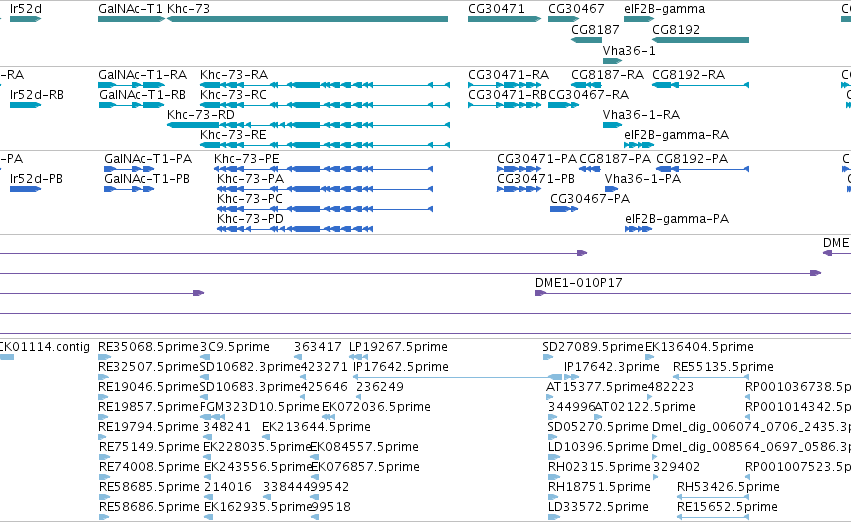851x522 pixels.
Task: Click the RE75149.5prime EST label
Action: click(149, 447)
